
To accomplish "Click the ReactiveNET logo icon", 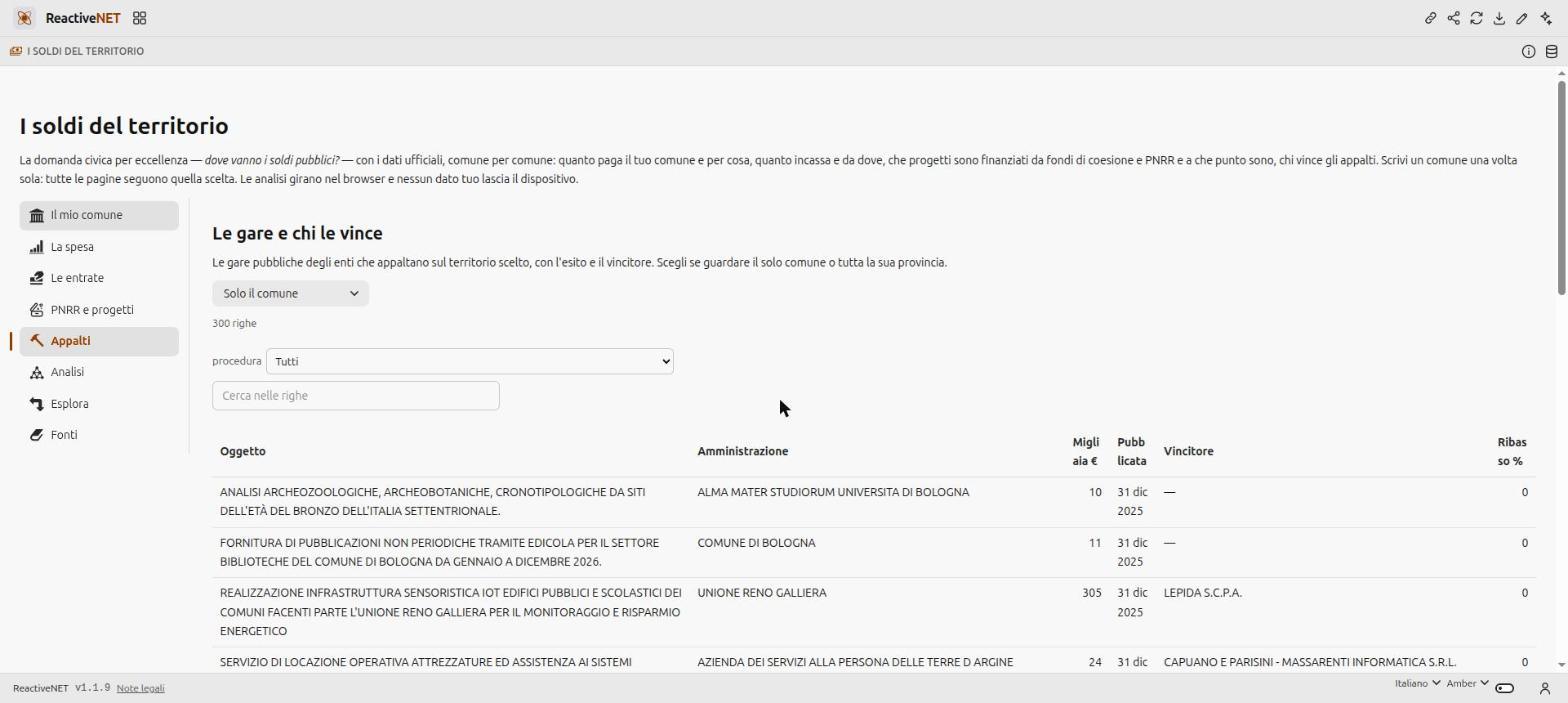I will click(x=24, y=18).
